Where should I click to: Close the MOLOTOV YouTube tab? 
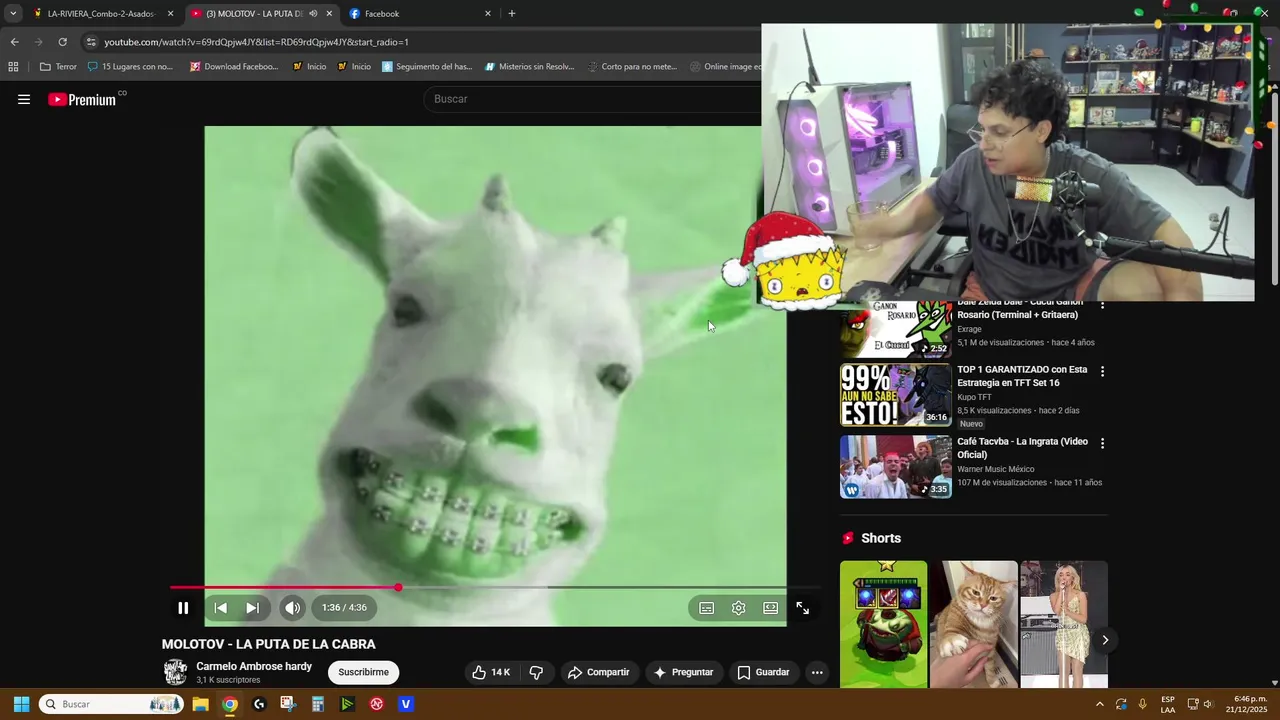pyautogui.click(x=329, y=14)
